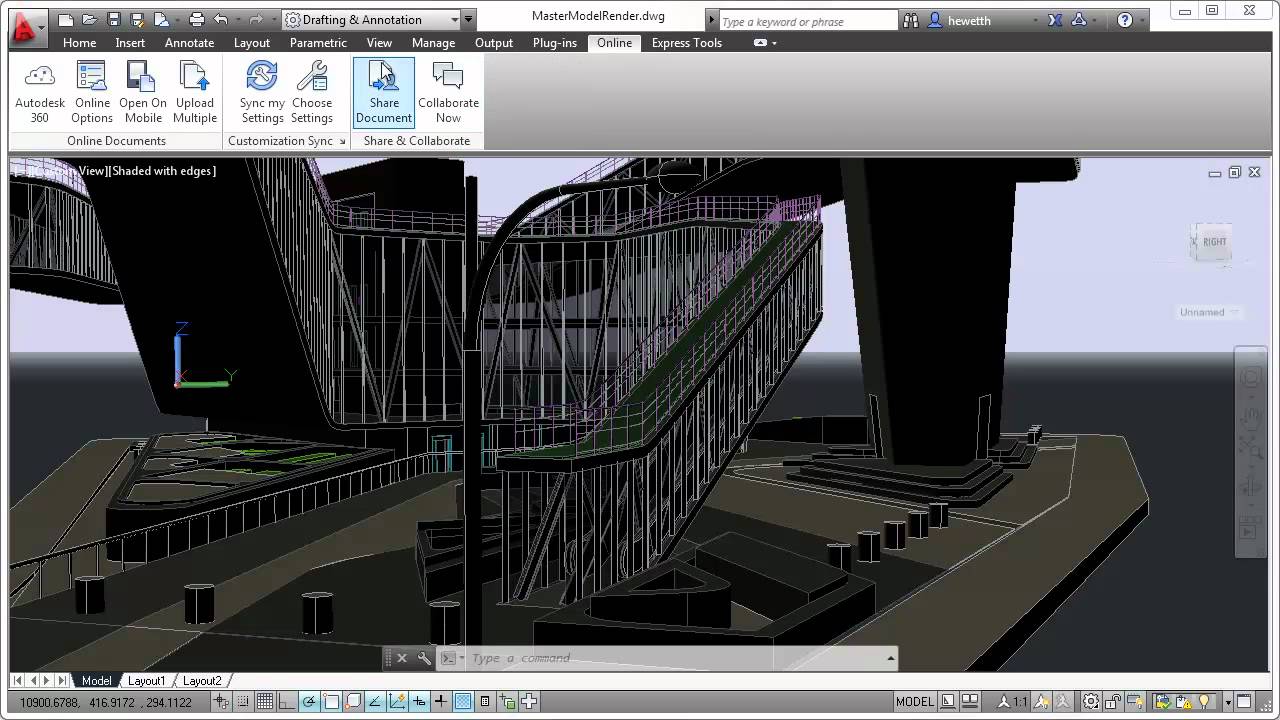The width and height of the screenshot is (1280, 720).
Task: Switch to the Express Tools ribbon tab
Action: [686, 43]
